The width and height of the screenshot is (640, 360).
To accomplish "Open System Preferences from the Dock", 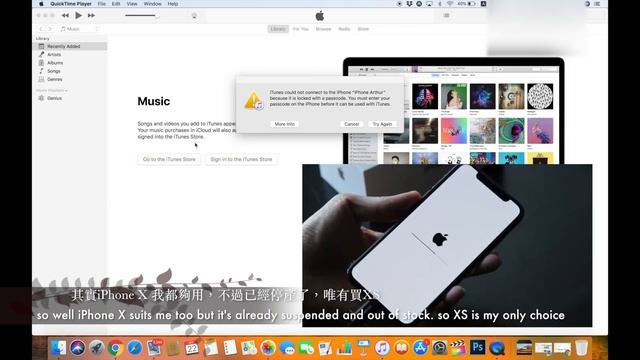I will click(x=440, y=348).
